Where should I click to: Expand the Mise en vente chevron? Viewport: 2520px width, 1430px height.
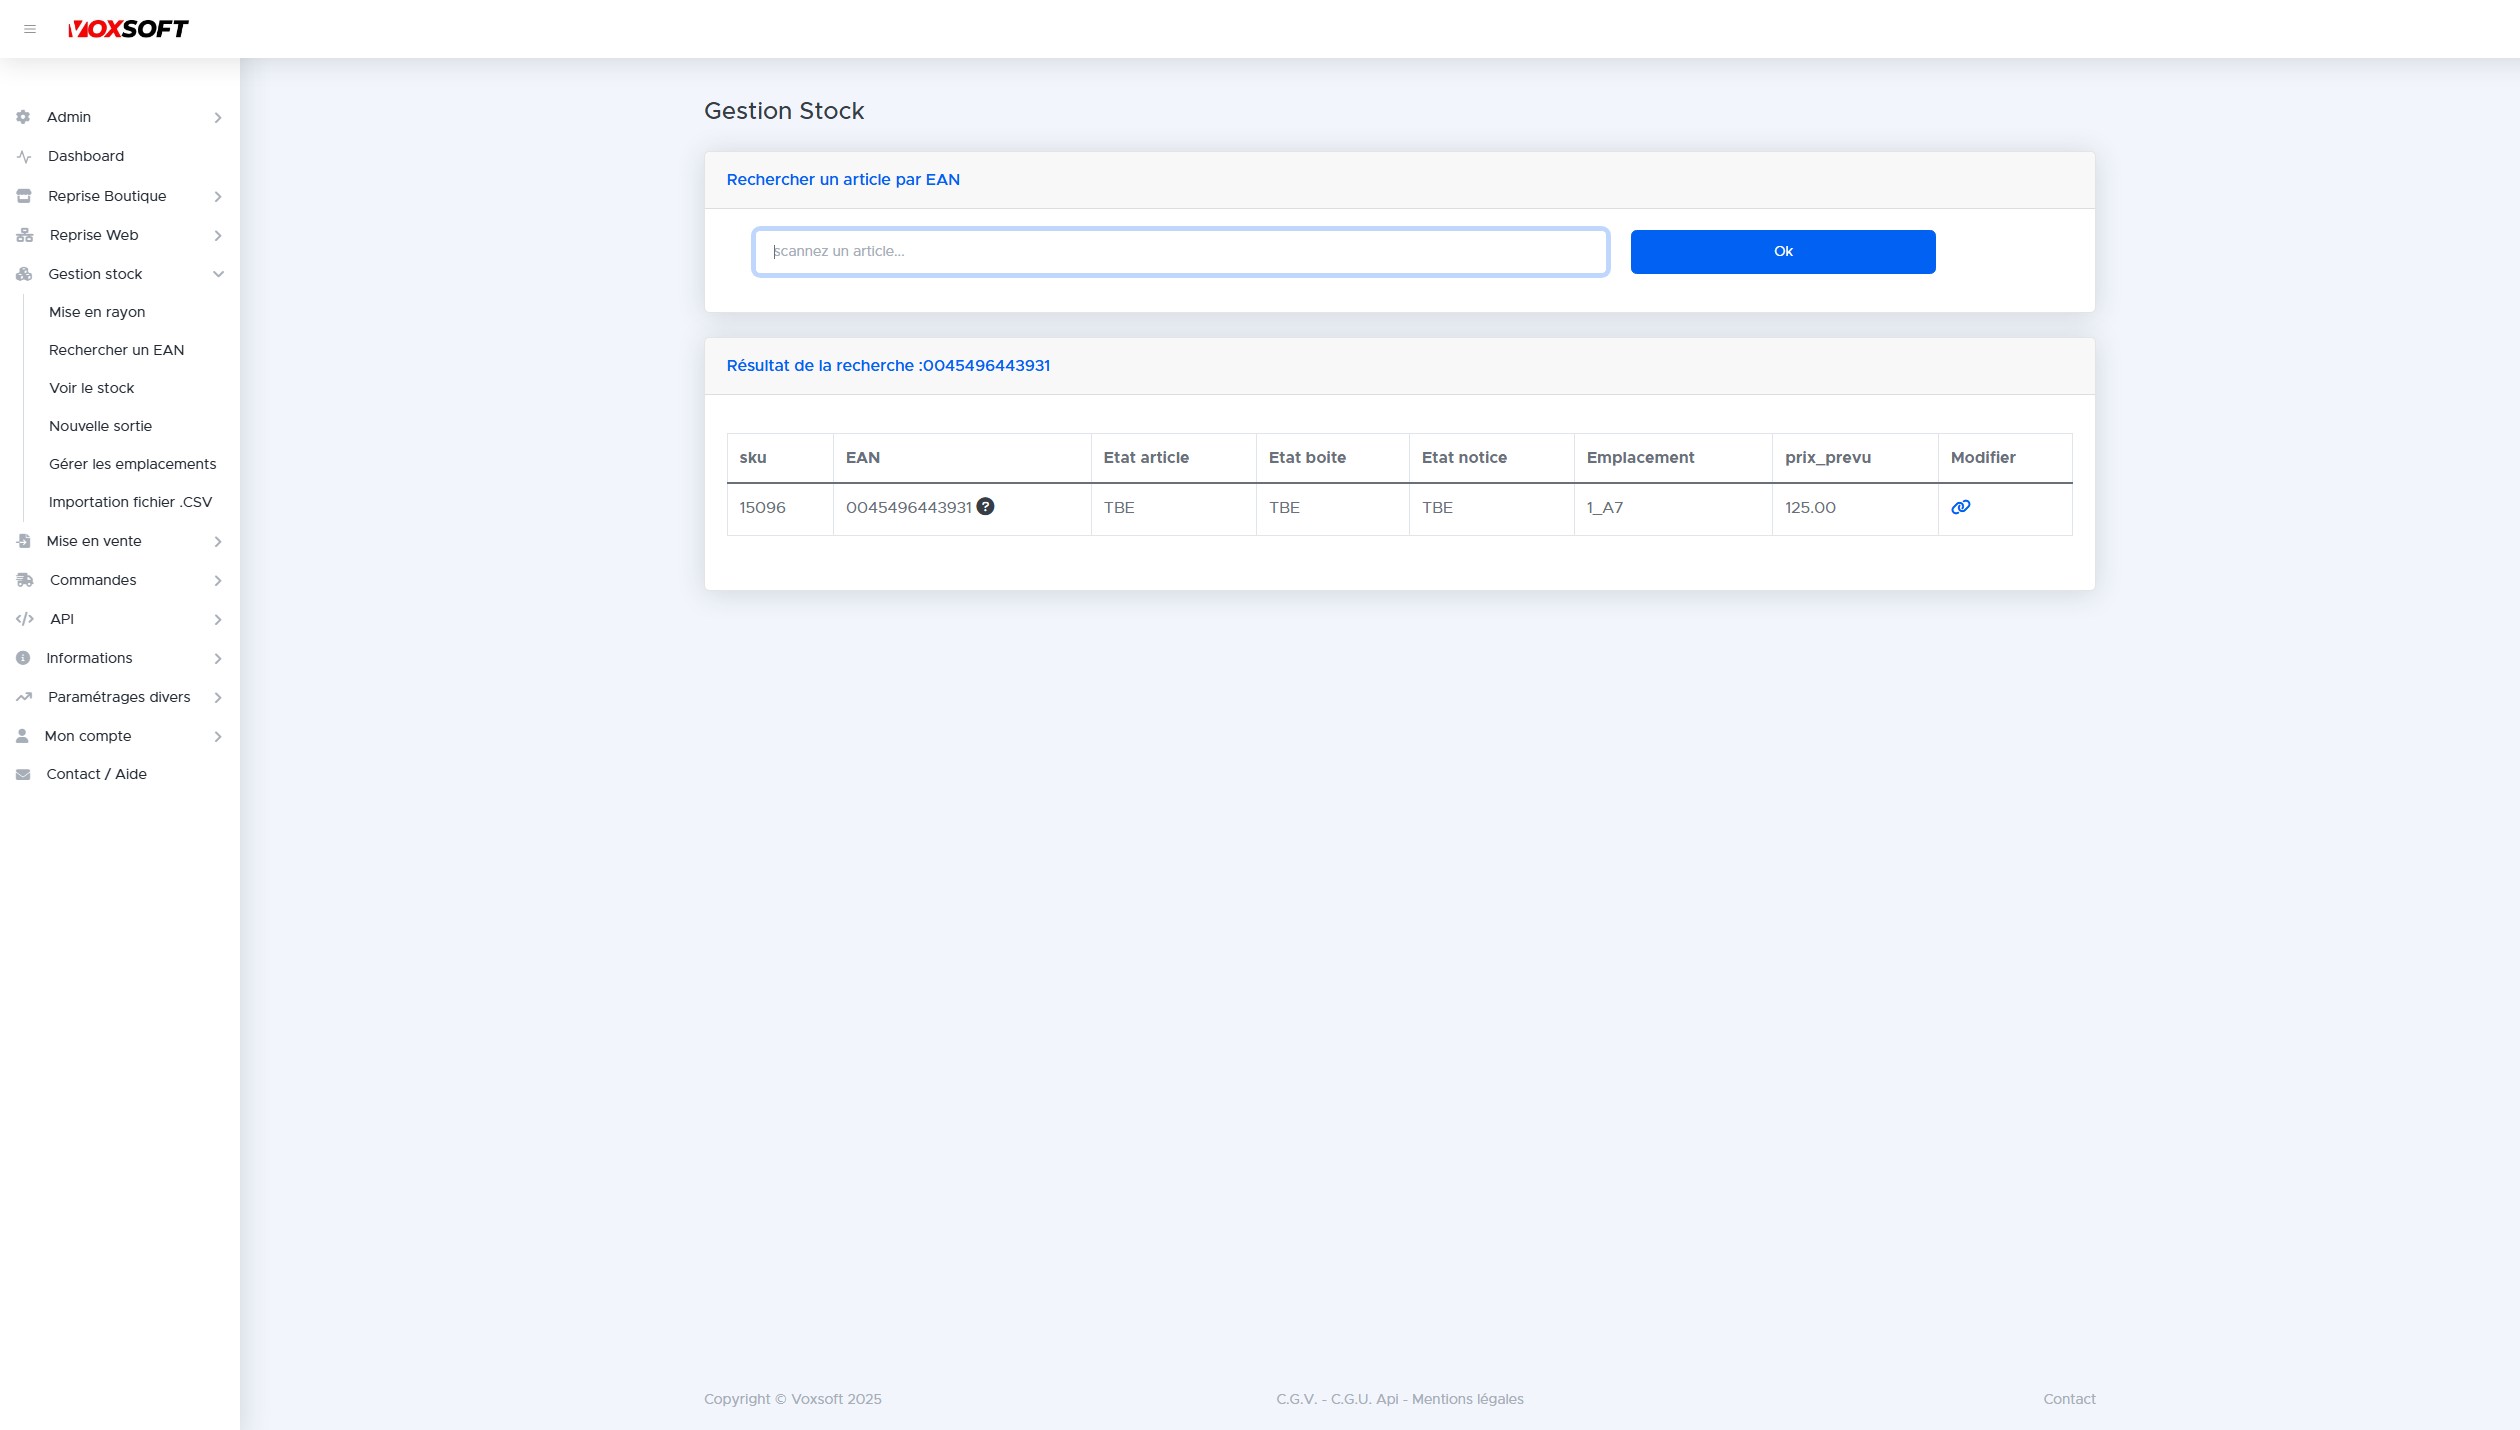(218, 542)
